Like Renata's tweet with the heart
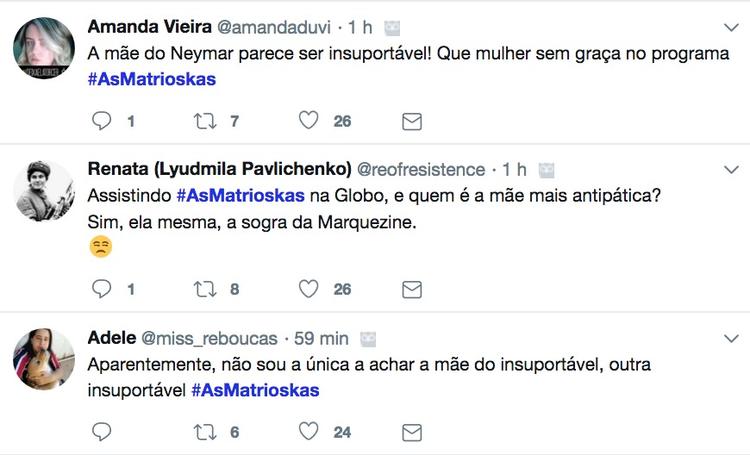 pos(310,289)
